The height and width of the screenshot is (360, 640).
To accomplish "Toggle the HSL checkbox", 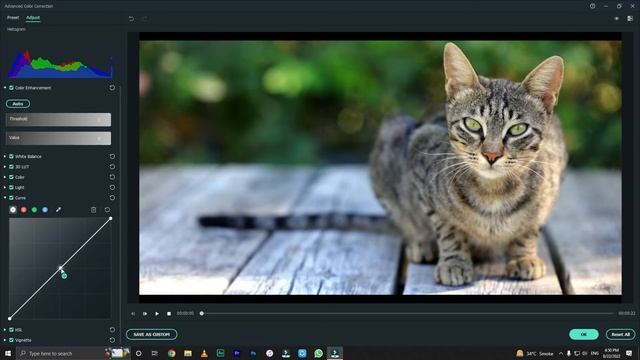I will point(11,330).
